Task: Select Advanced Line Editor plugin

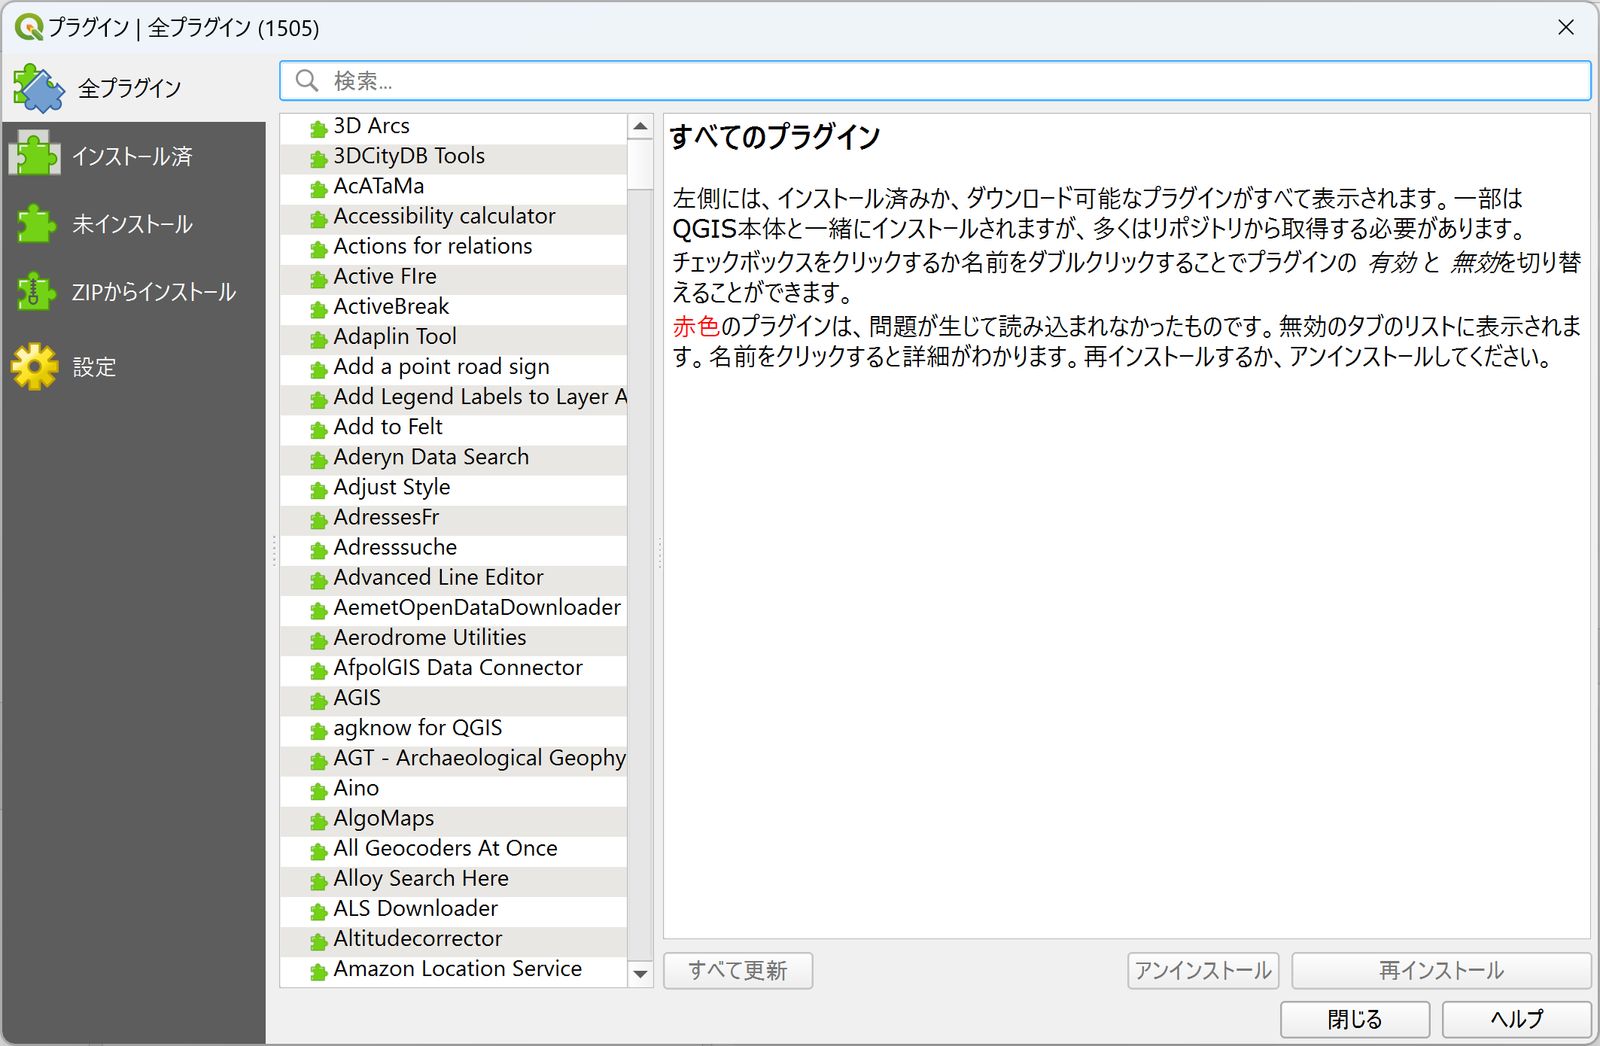Action: 454,579
